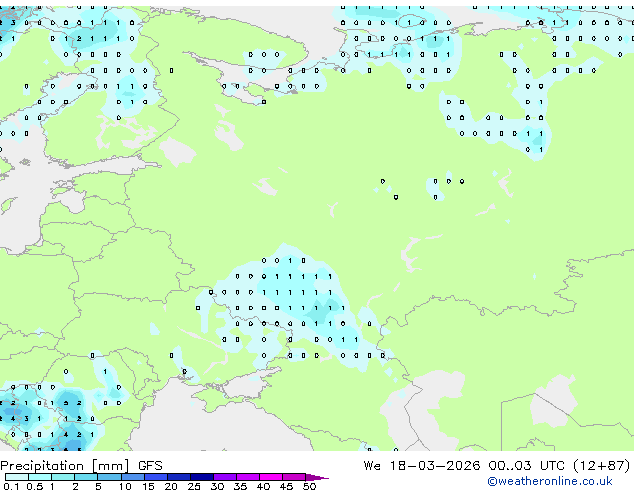Click the 45–50 mm legend color swatch
634x490 pixels.
(x=294, y=477)
